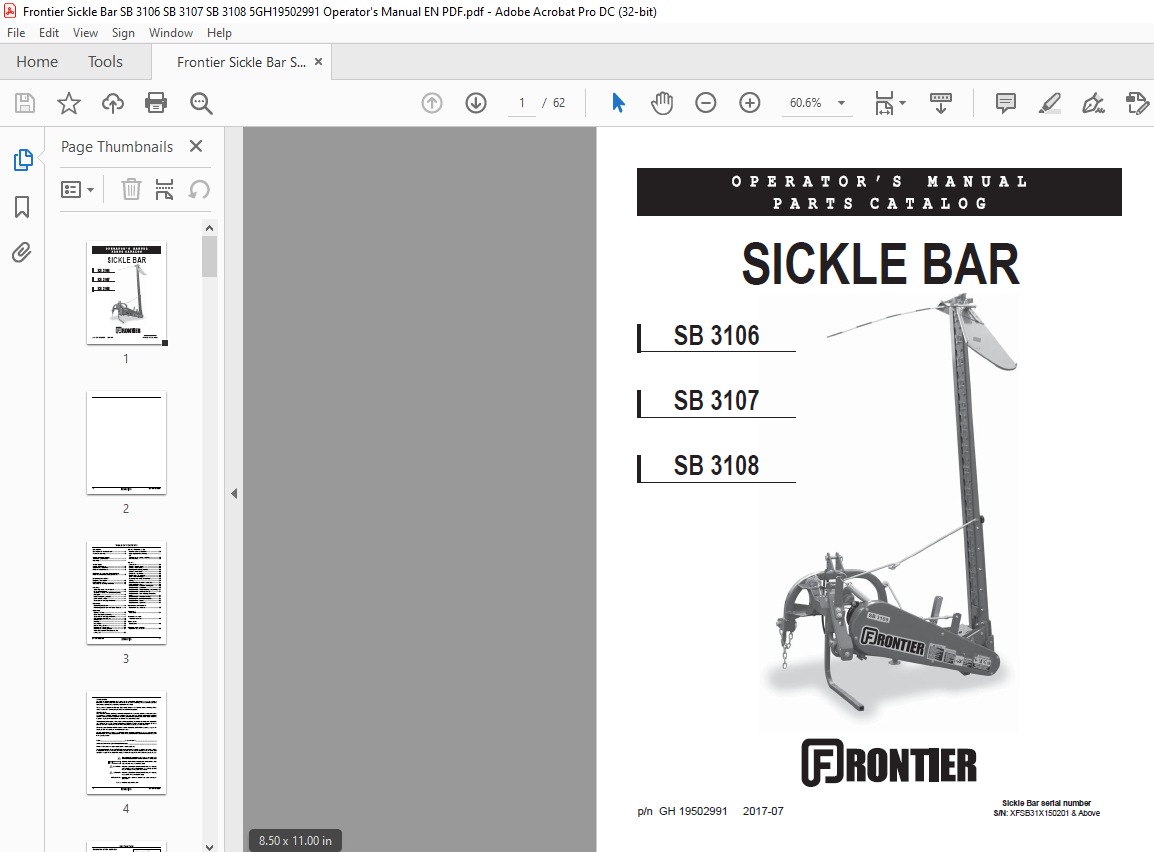Go to previous page arrow icon
Viewport: 1154px width, 852px height.
(x=432, y=103)
